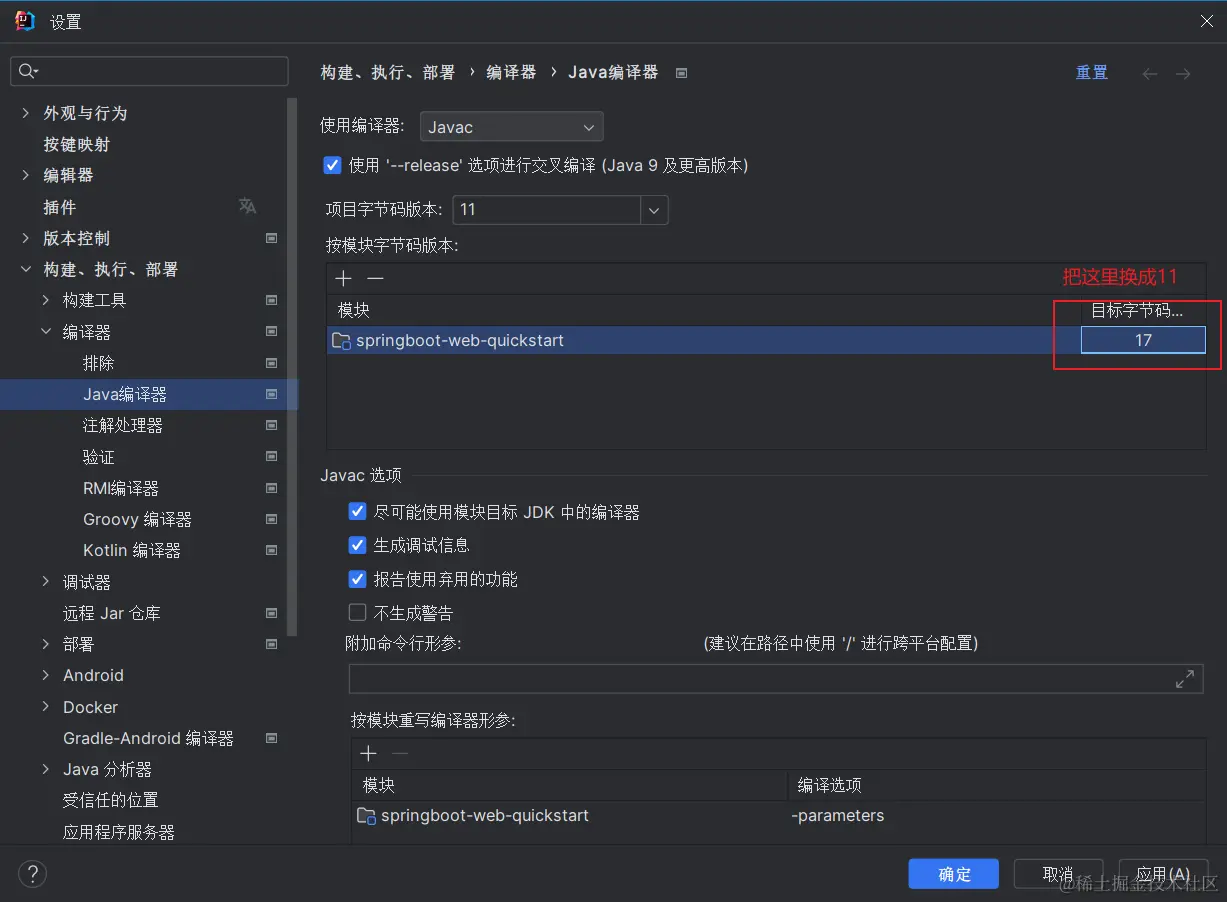
Task: Click the project-level icon beside RMI编译器
Action: pyautogui.click(x=271, y=488)
